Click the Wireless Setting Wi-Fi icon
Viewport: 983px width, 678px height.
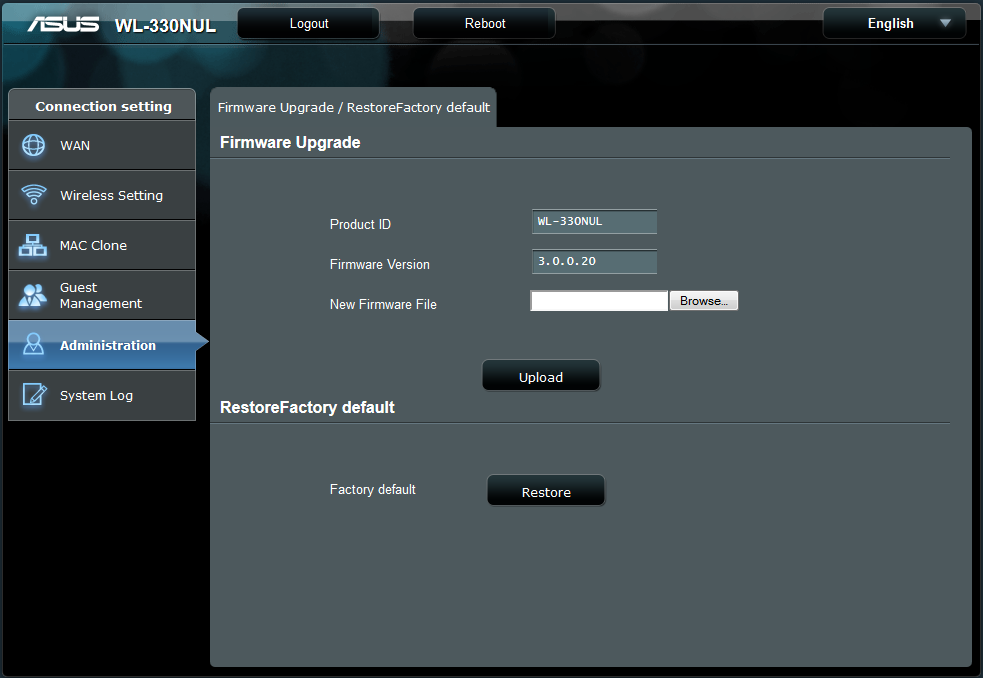(34, 195)
